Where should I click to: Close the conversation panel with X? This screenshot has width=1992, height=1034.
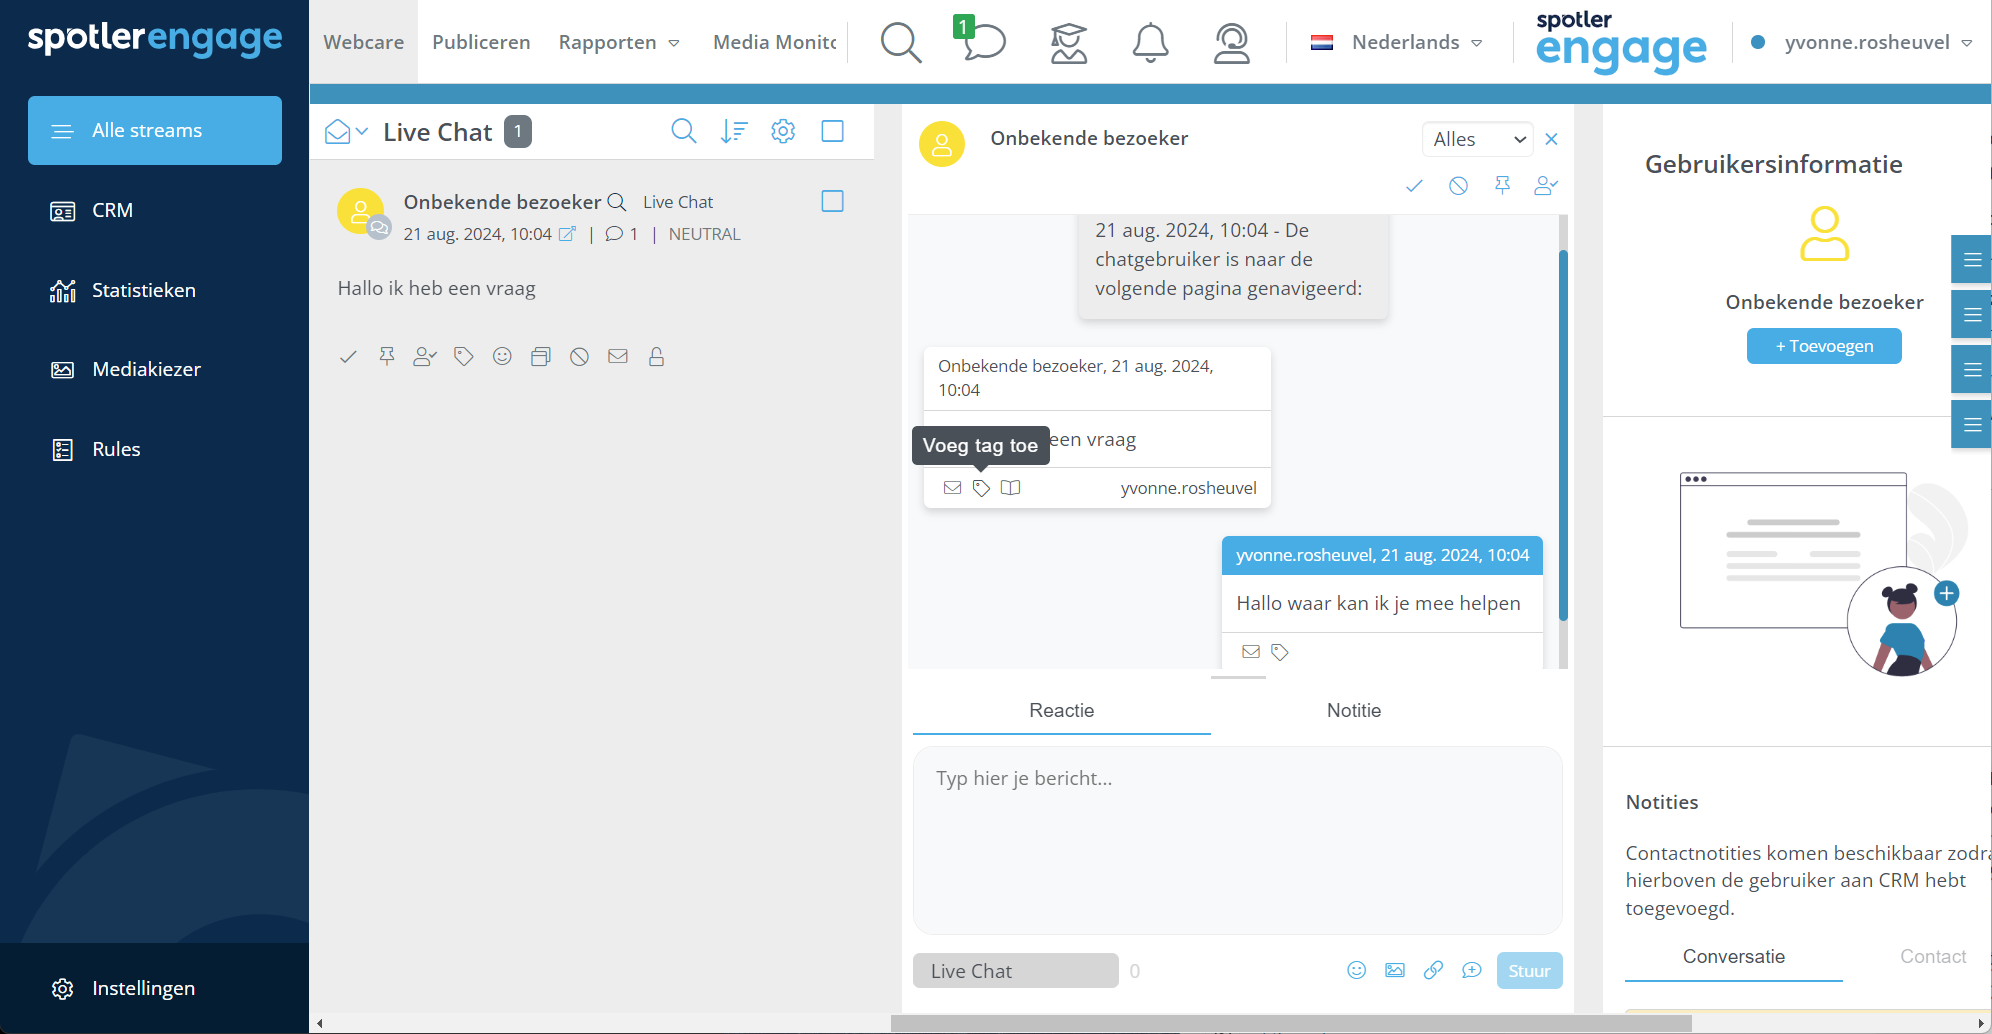1551,139
